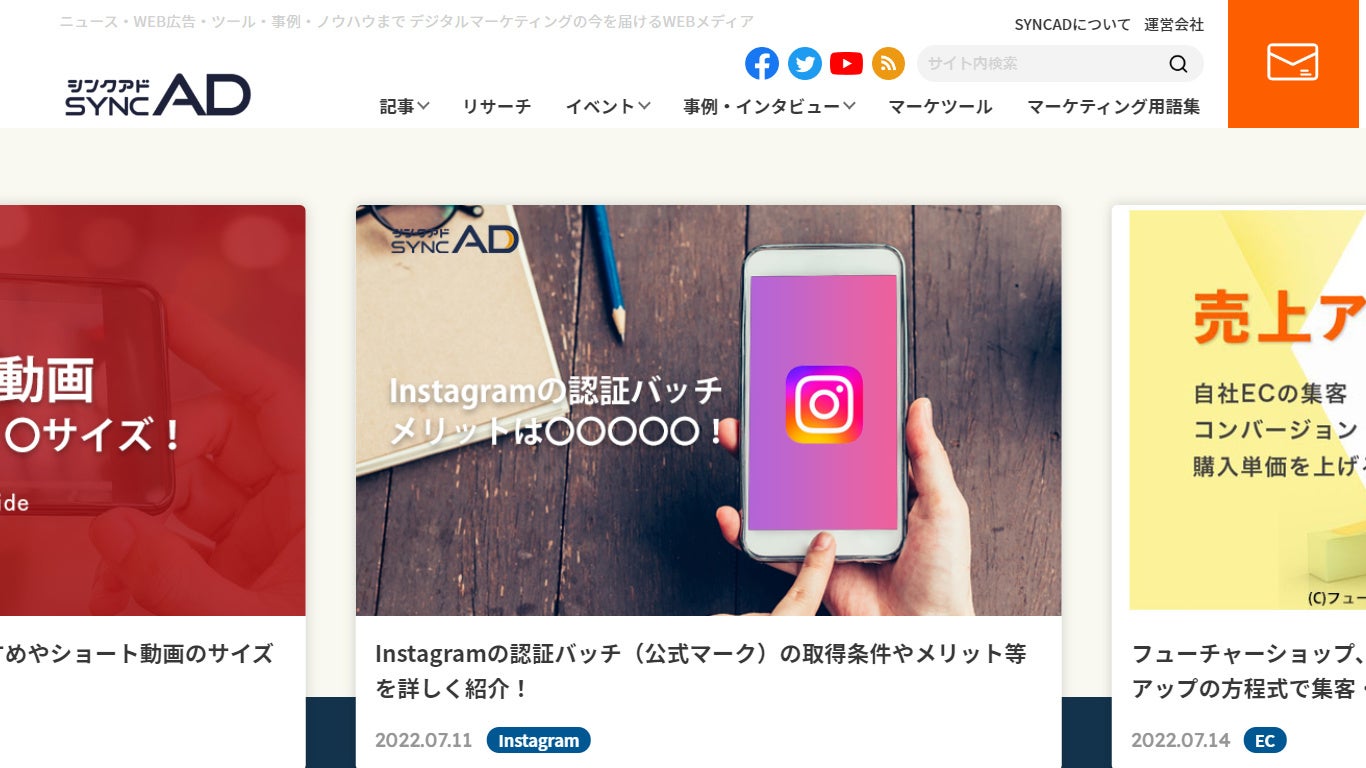The height and width of the screenshot is (768, 1366).
Task: Open the orange RSS feed icon
Action: pos(888,64)
